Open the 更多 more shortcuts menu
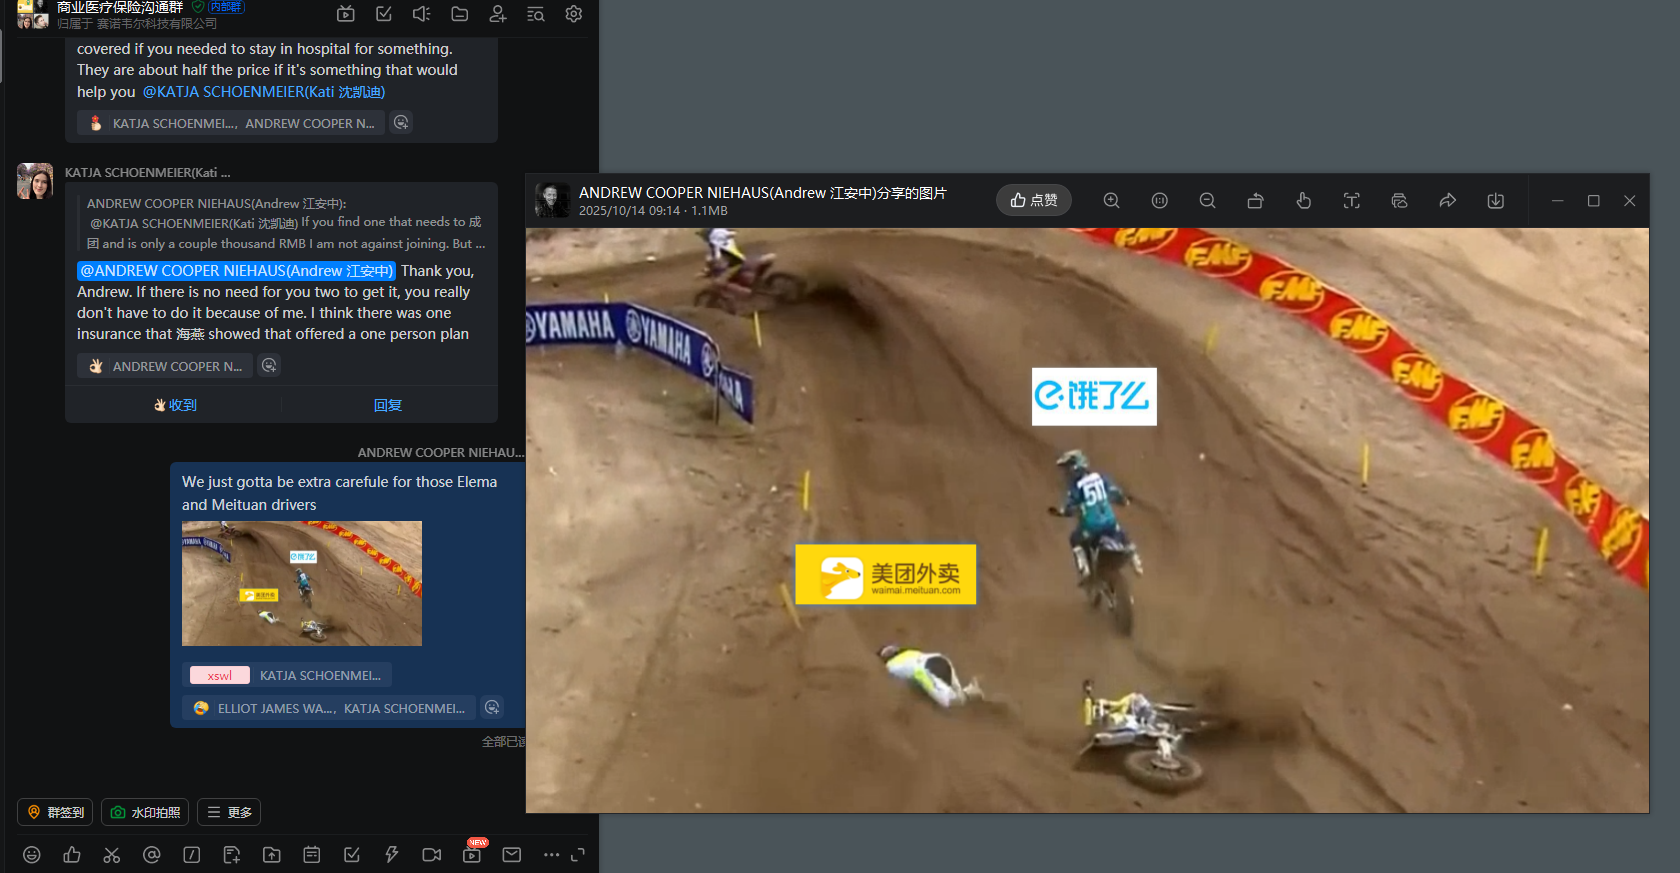The height and width of the screenshot is (873, 1680). pyautogui.click(x=229, y=812)
